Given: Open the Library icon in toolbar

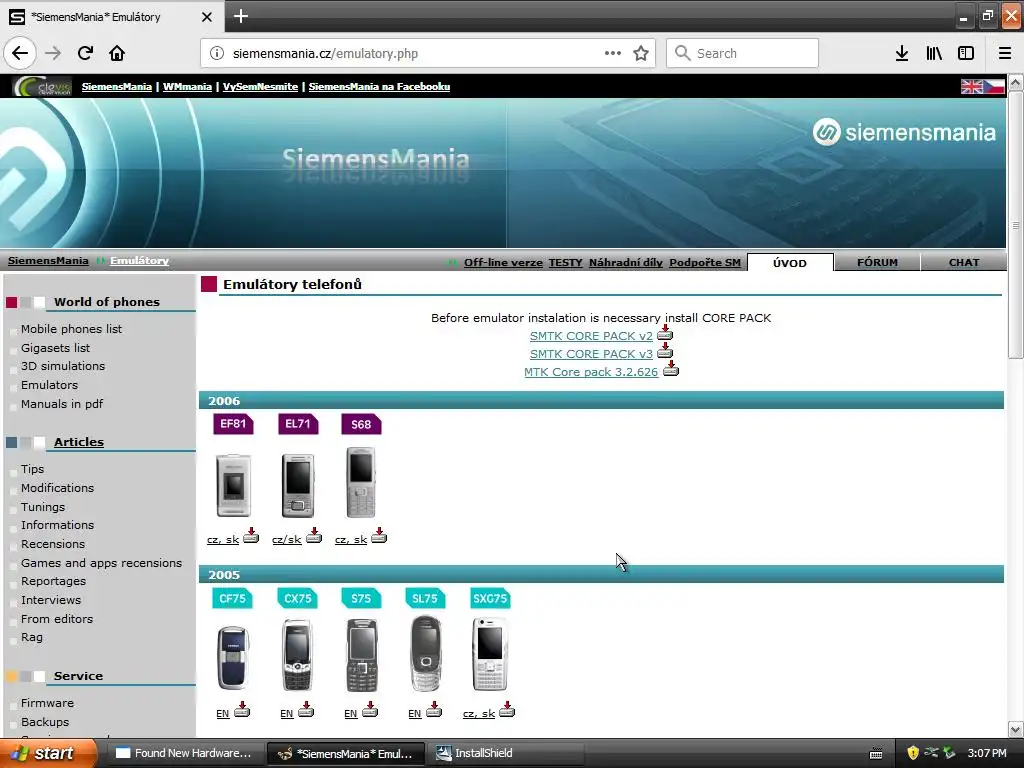Looking at the screenshot, I should [x=934, y=54].
